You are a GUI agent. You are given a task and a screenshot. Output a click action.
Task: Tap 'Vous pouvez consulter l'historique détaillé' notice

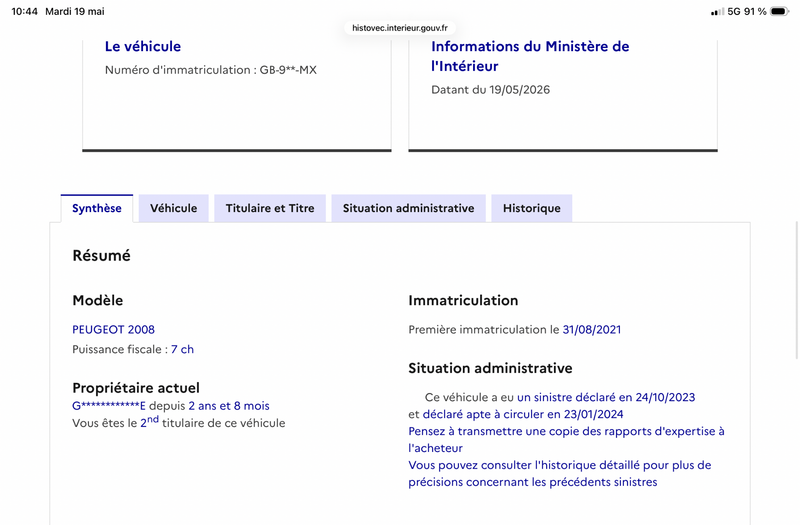tap(560, 473)
